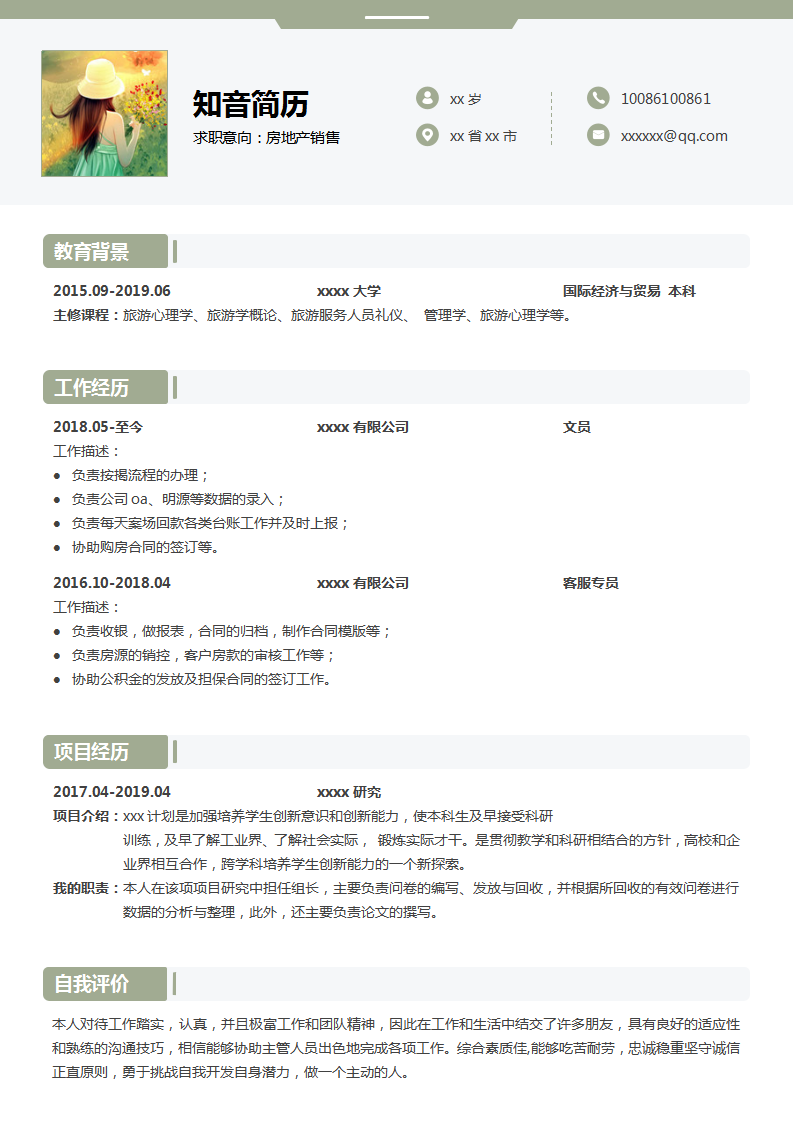
Task: Click the phone number 10086100861
Action: [x=666, y=99]
